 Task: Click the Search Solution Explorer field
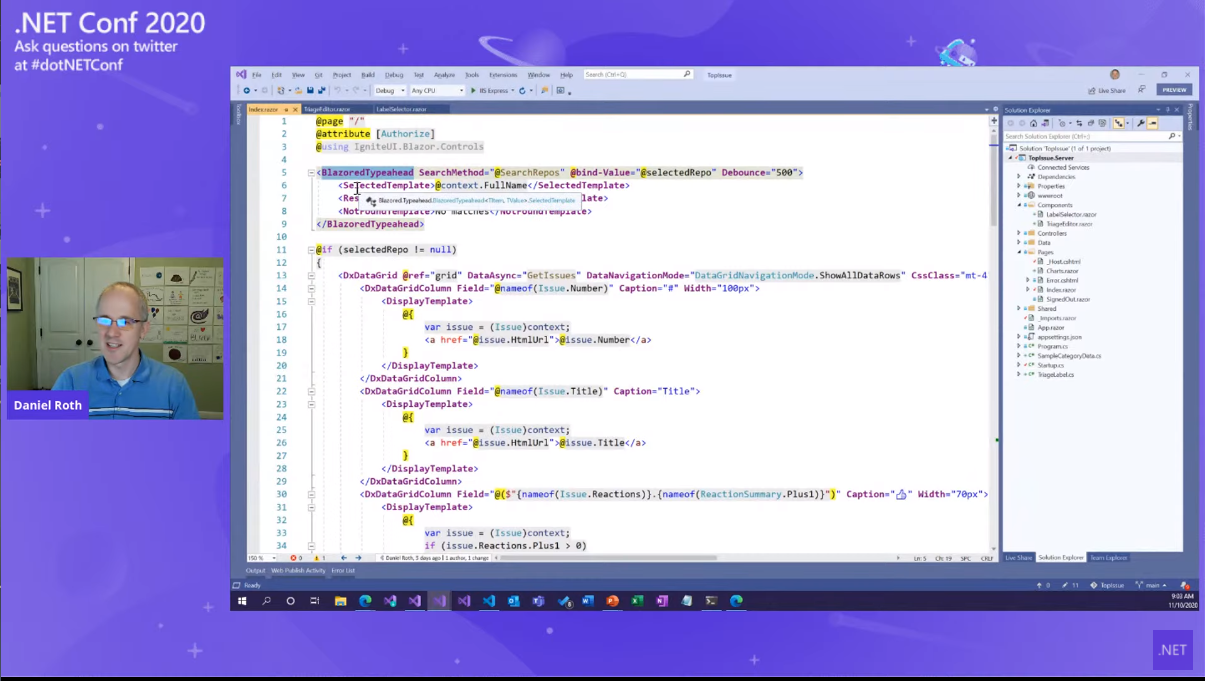click(1085, 136)
